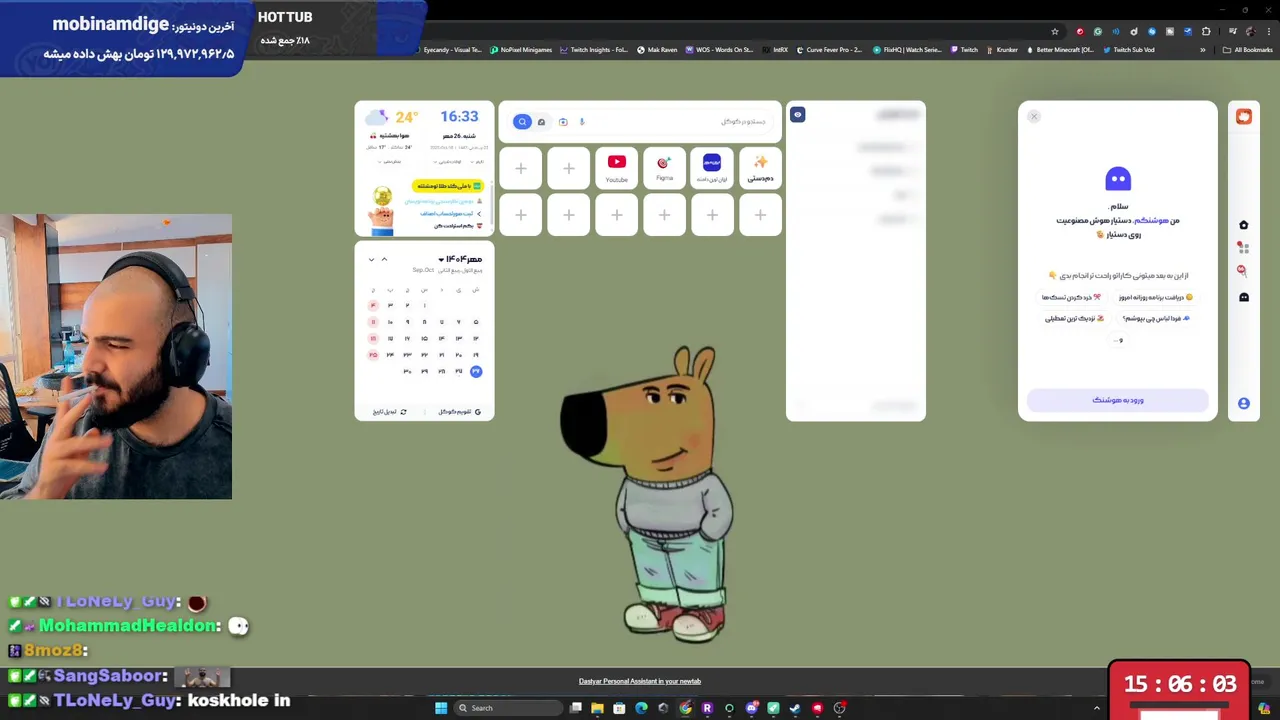Open the Figma shortcut tile
1280x720 pixels.
pos(664,168)
